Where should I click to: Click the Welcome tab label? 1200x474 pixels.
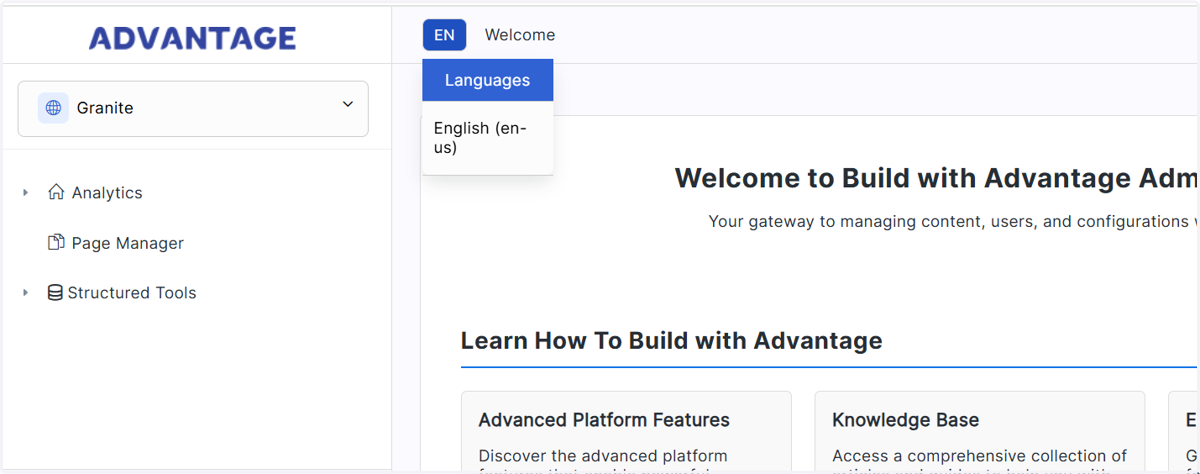click(520, 35)
